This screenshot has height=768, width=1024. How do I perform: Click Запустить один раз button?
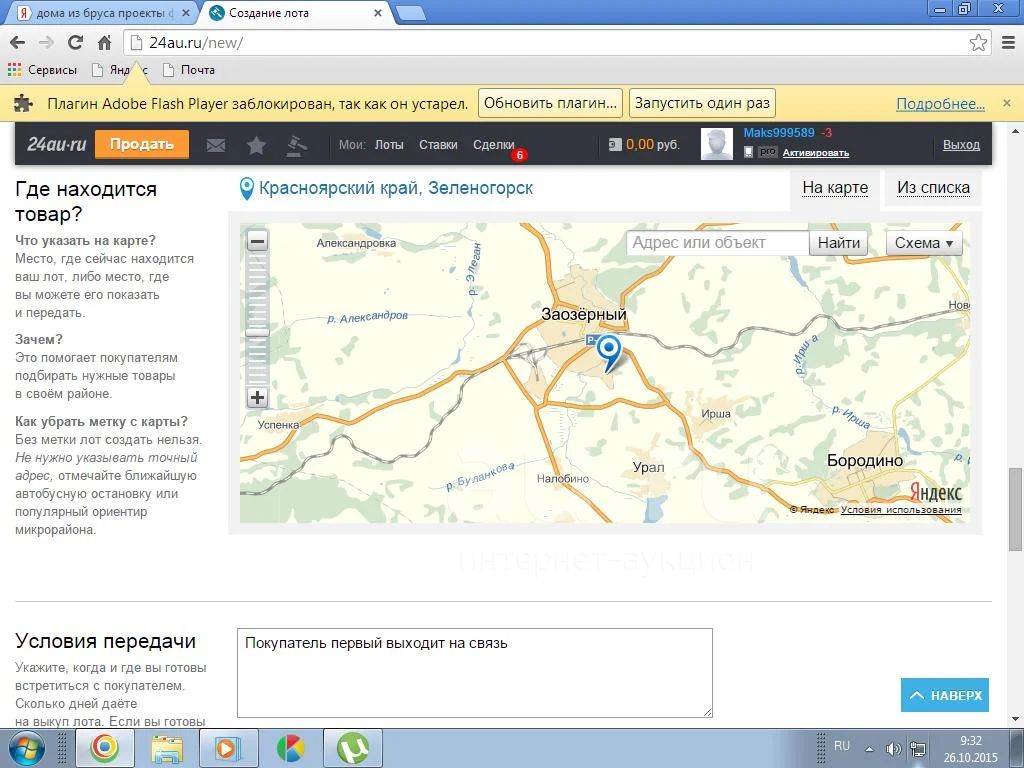(702, 103)
